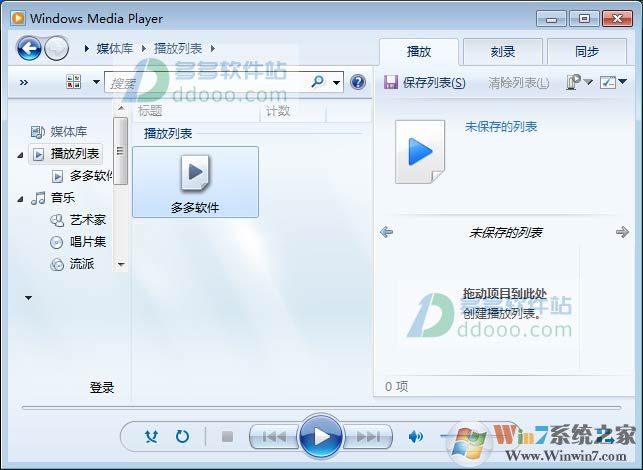This screenshot has width=643, height=470.
Task: Expand the toolbar overflow chevrons
Action: pos(24,82)
